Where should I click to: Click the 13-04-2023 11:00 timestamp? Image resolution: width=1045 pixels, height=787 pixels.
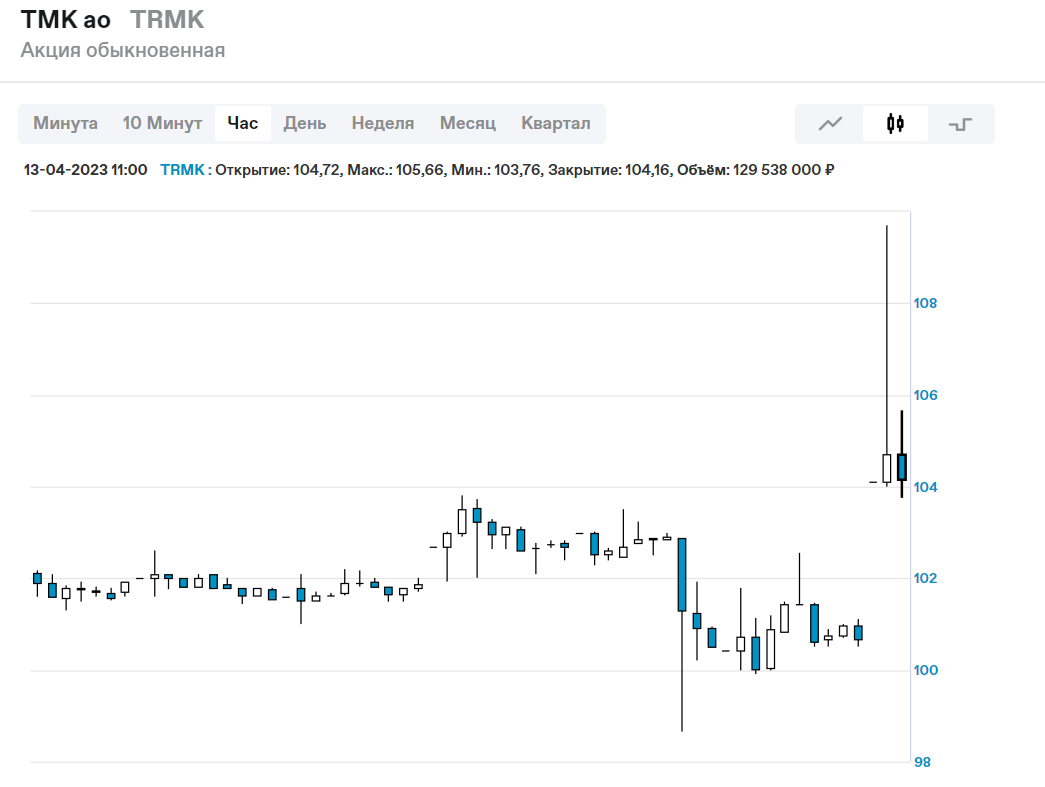(x=85, y=170)
